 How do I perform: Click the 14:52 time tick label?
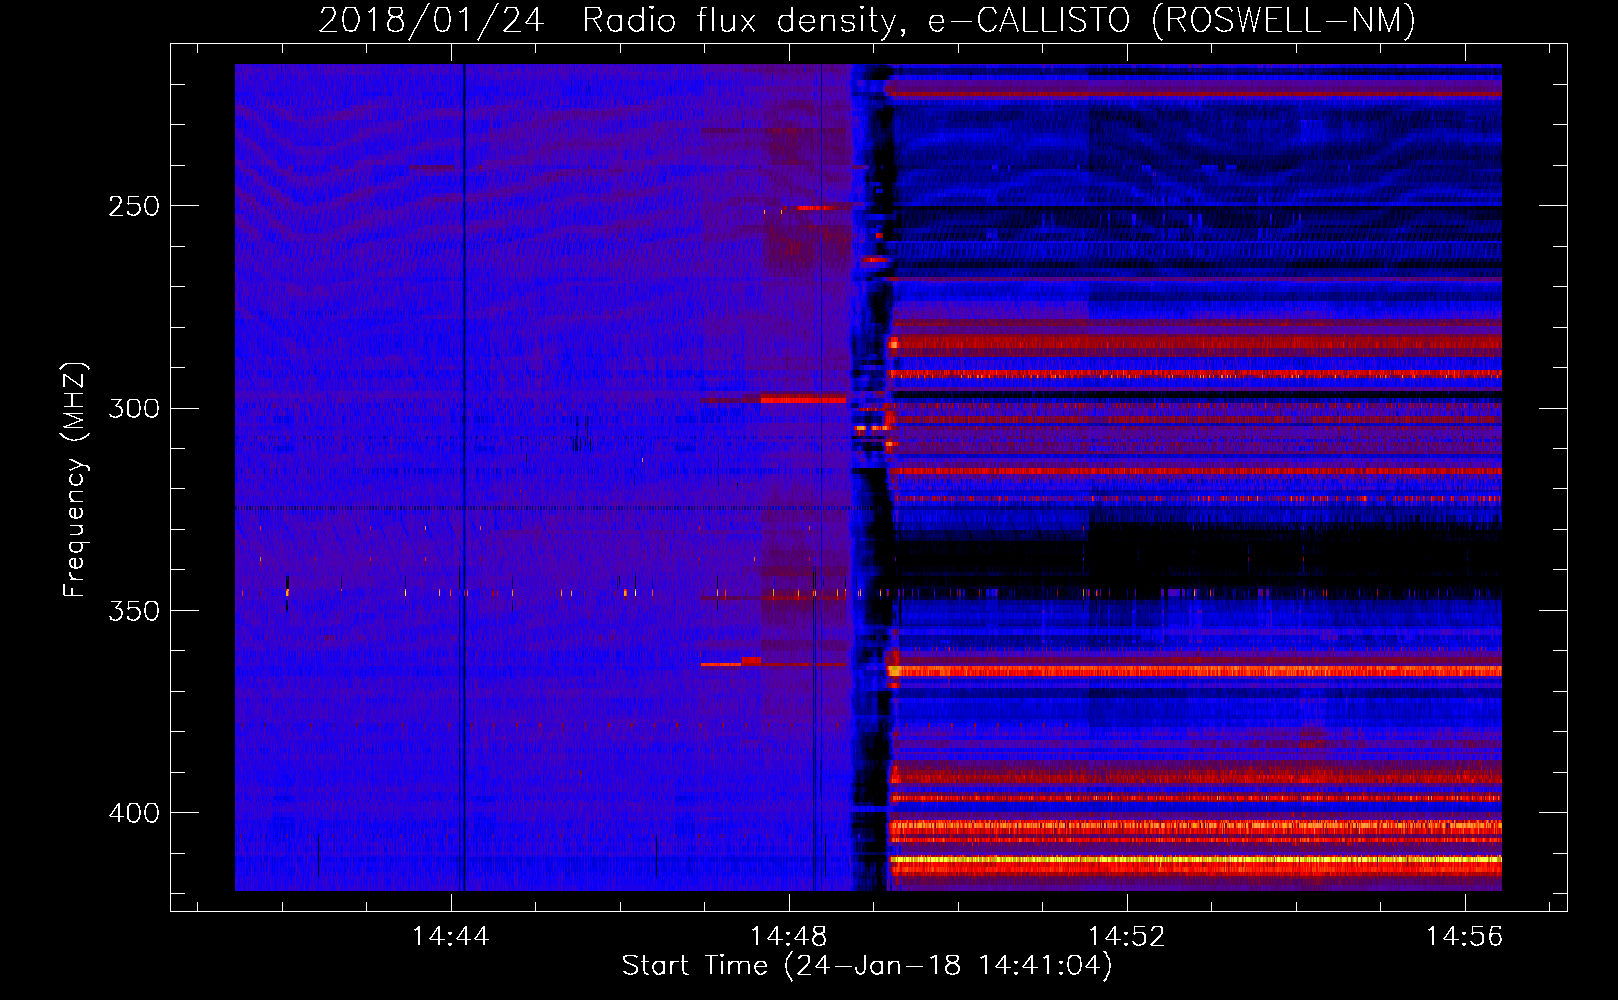[1127, 936]
